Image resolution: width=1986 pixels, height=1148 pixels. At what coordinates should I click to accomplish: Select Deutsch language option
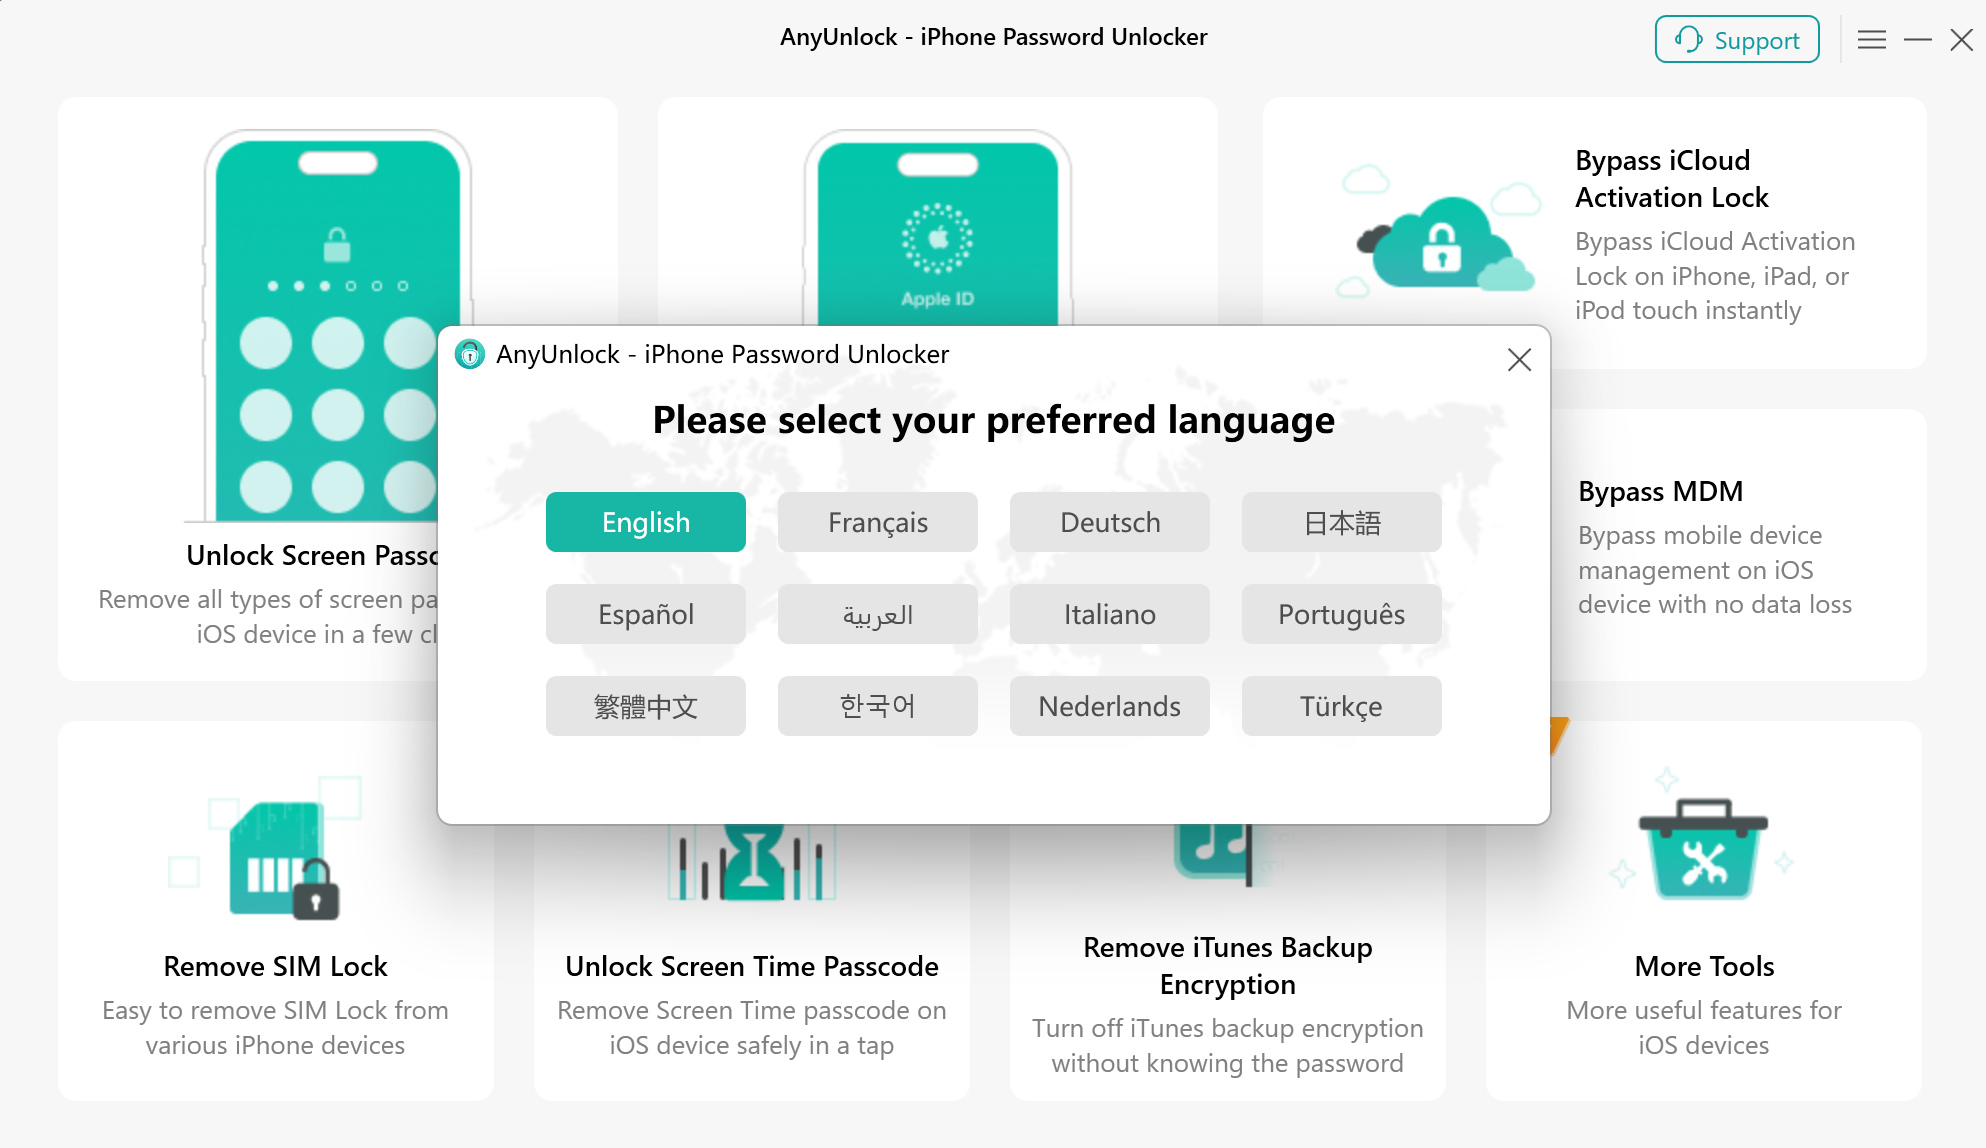click(1109, 521)
